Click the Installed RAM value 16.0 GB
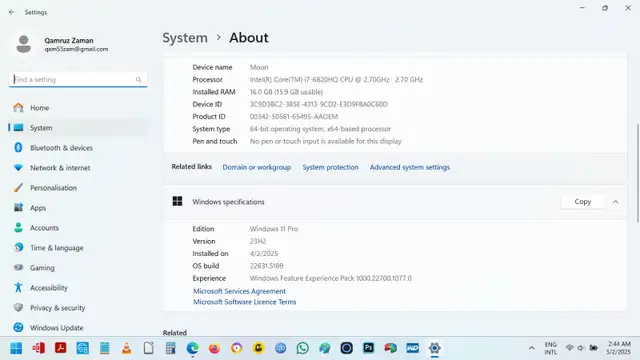Viewport: 640px width, 360px height. [287, 92]
